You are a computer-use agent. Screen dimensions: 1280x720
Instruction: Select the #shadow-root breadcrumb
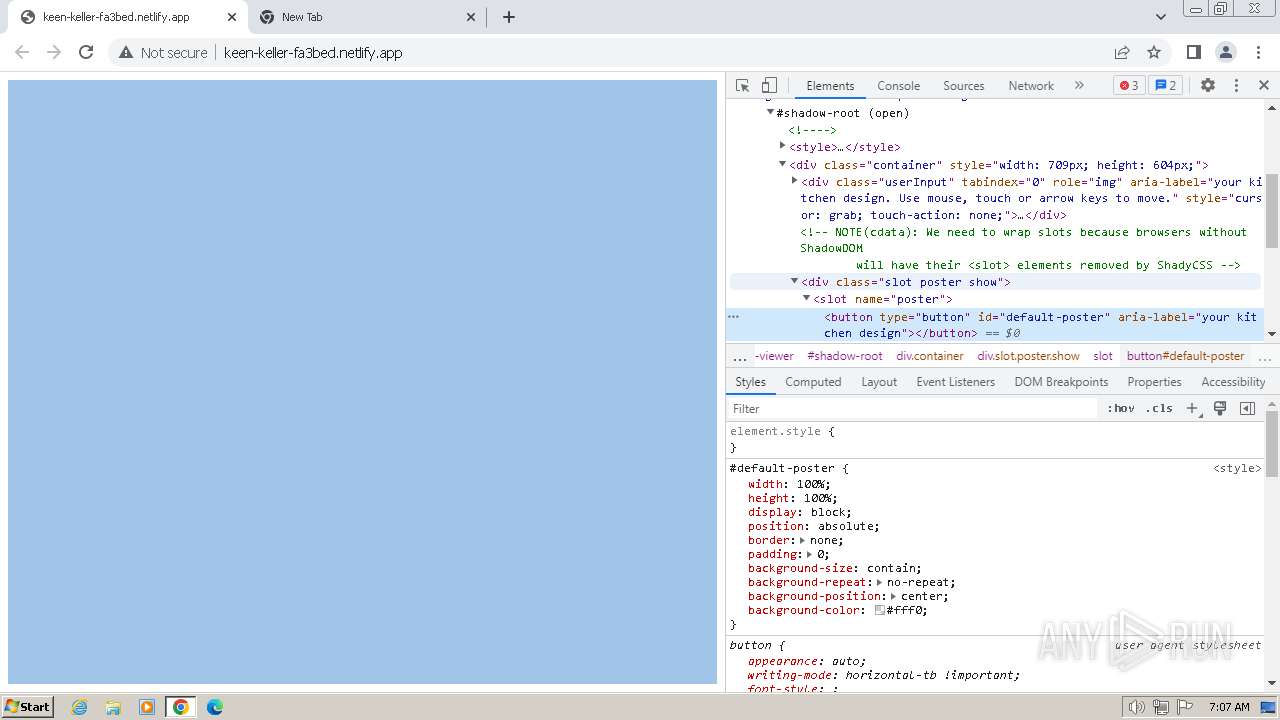[845, 356]
